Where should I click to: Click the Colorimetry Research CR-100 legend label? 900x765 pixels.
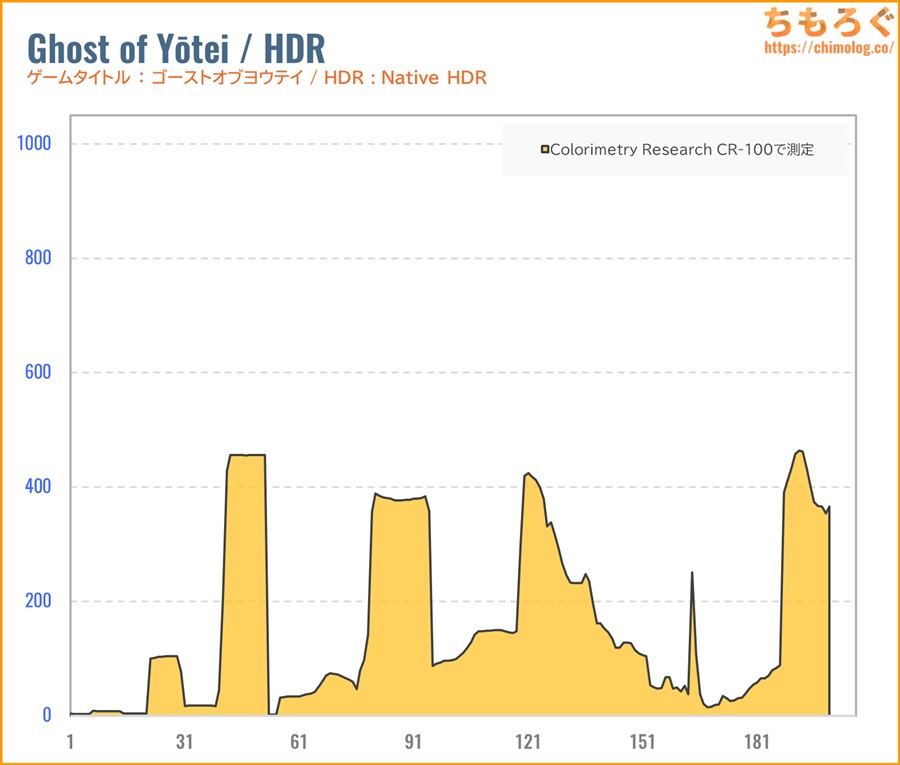(683, 150)
